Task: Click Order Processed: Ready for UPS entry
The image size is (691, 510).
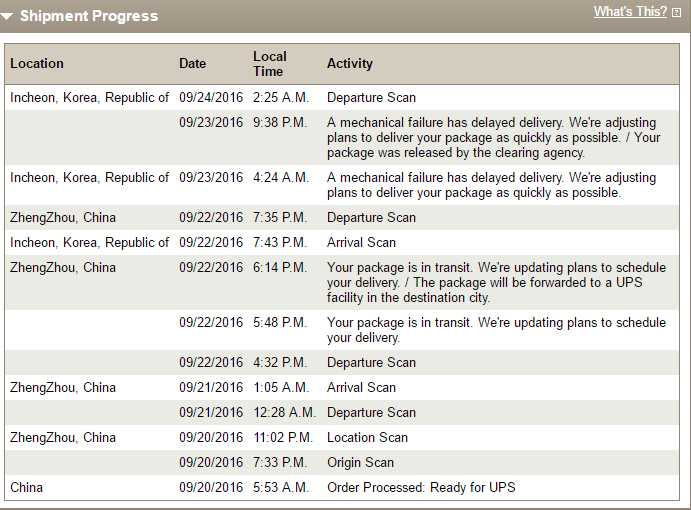Action: click(x=421, y=488)
